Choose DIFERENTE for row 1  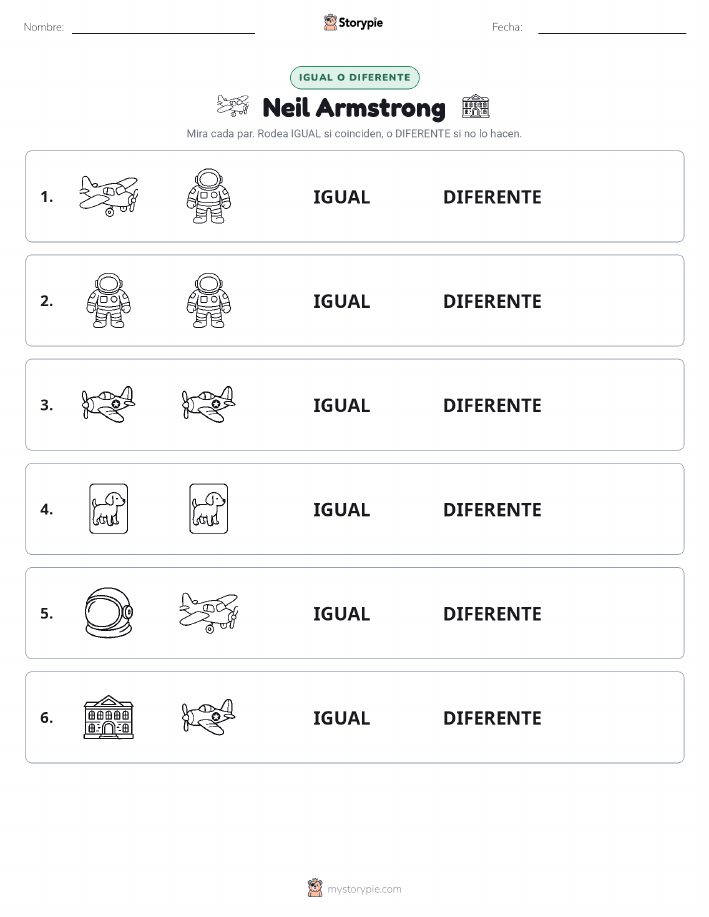tap(492, 197)
